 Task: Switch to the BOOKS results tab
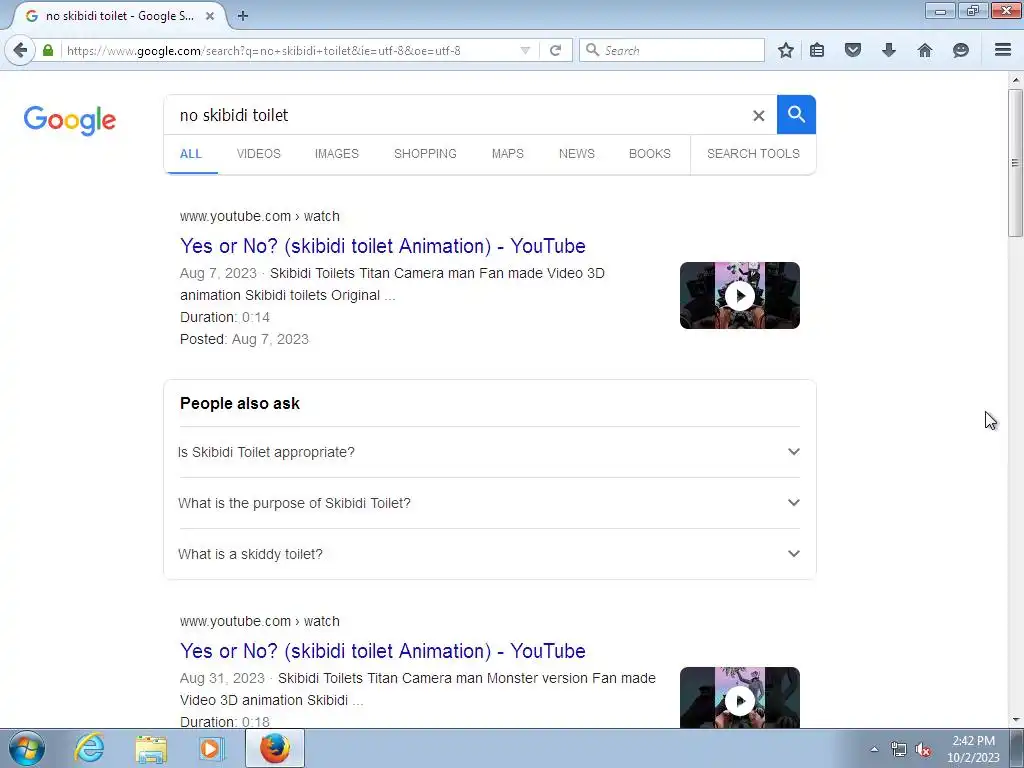(x=650, y=153)
